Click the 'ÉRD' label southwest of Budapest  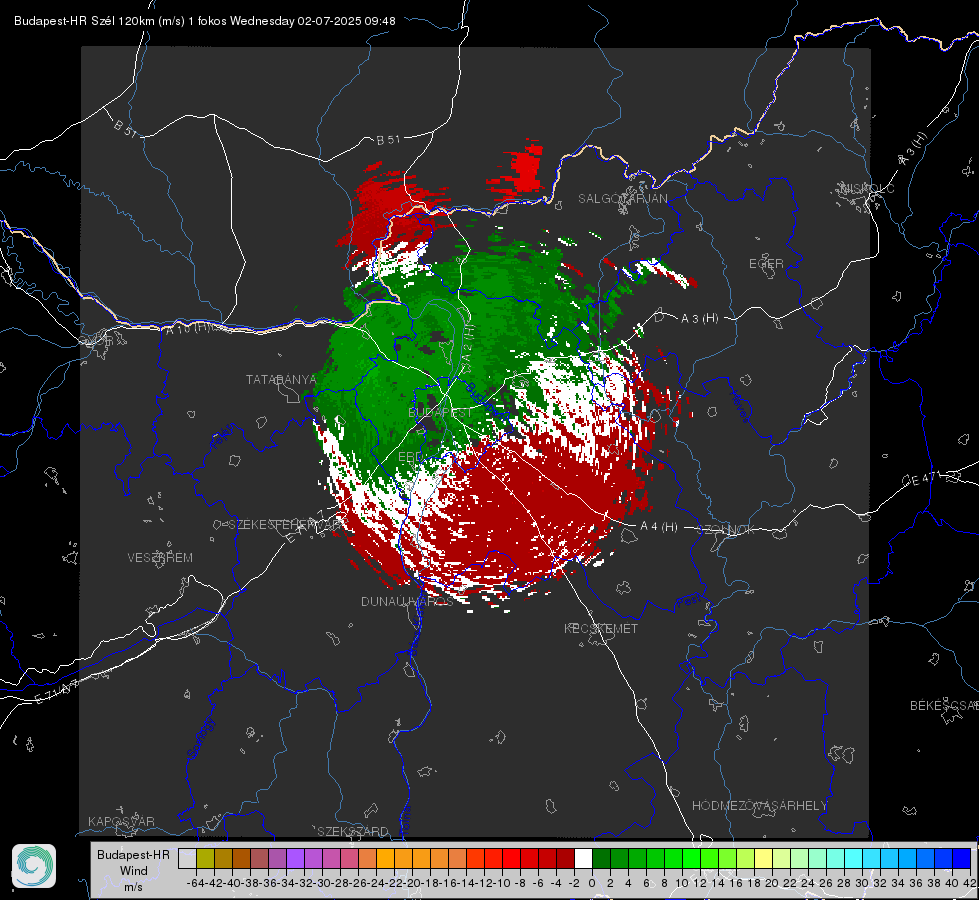point(410,457)
